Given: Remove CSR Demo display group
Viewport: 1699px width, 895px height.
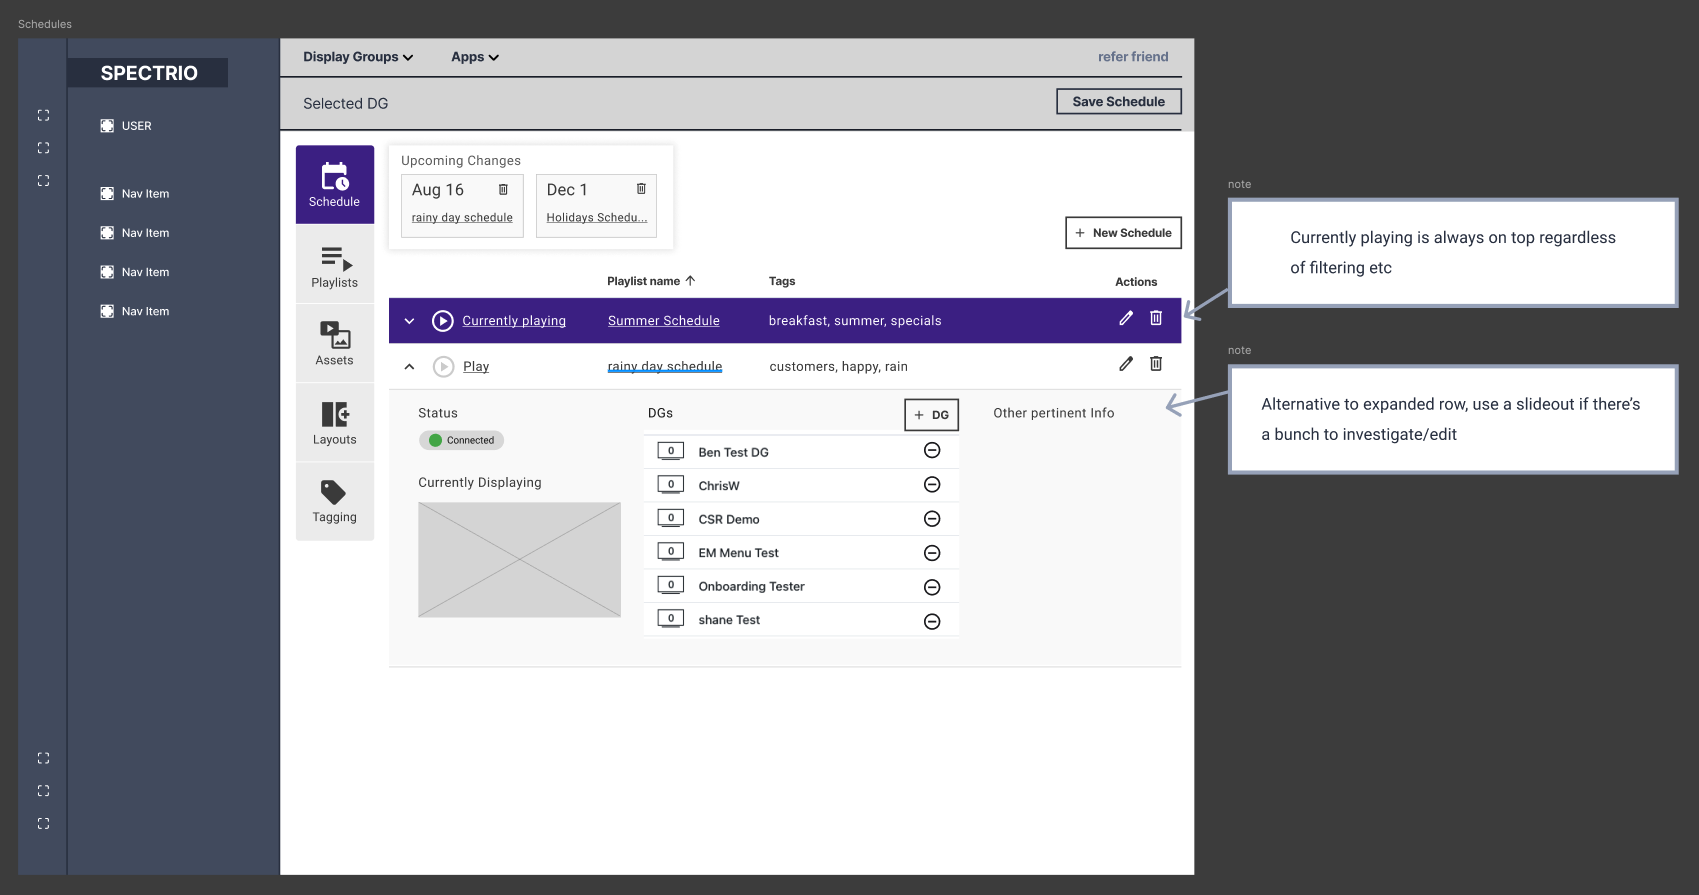Looking at the screenshot, I should [x=932, y=519].
